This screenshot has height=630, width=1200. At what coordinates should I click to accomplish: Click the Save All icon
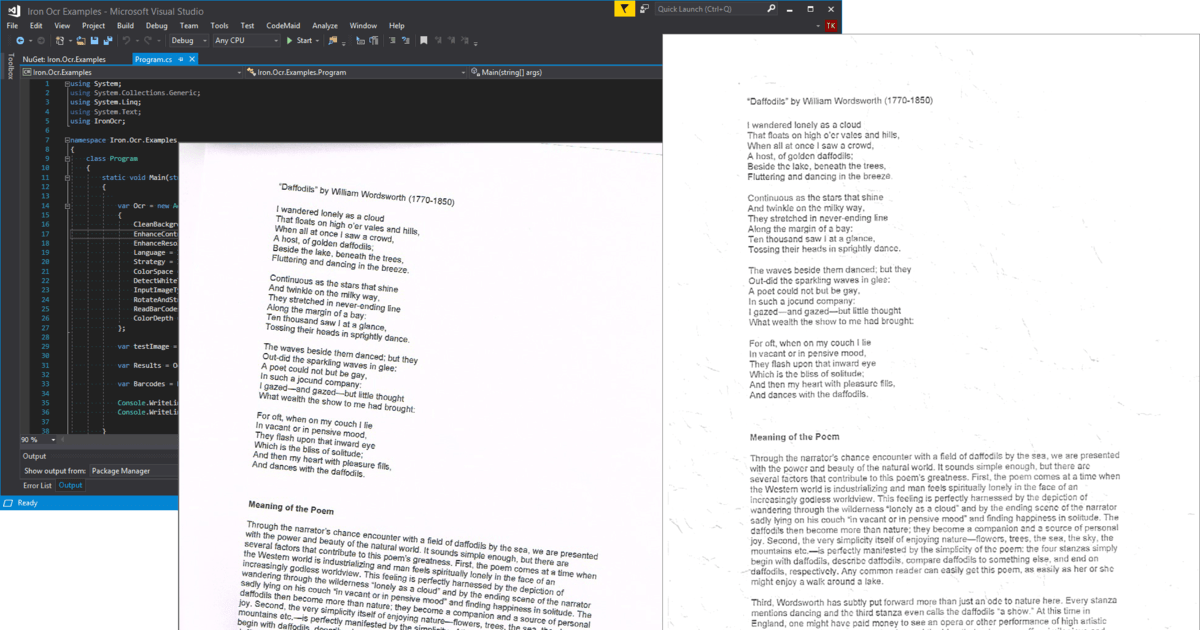coord(108,41)
